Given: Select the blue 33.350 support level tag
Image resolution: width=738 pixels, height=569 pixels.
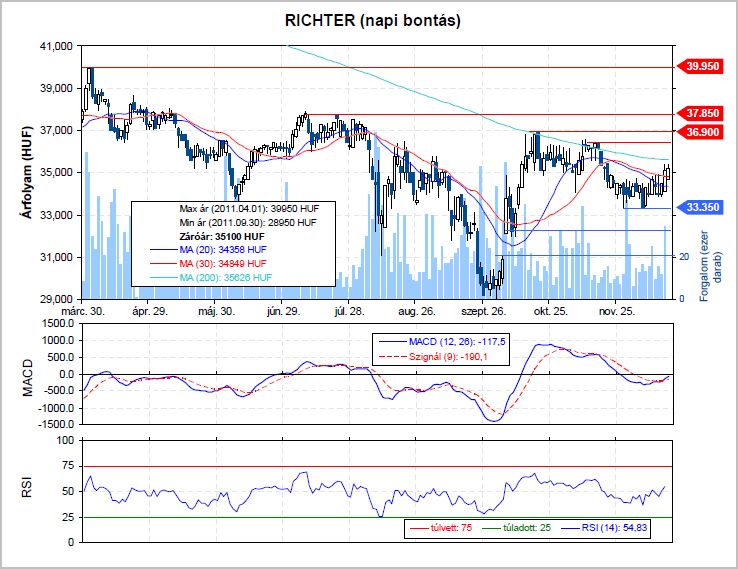Looking at the screenshot, I should click(699, 208).
